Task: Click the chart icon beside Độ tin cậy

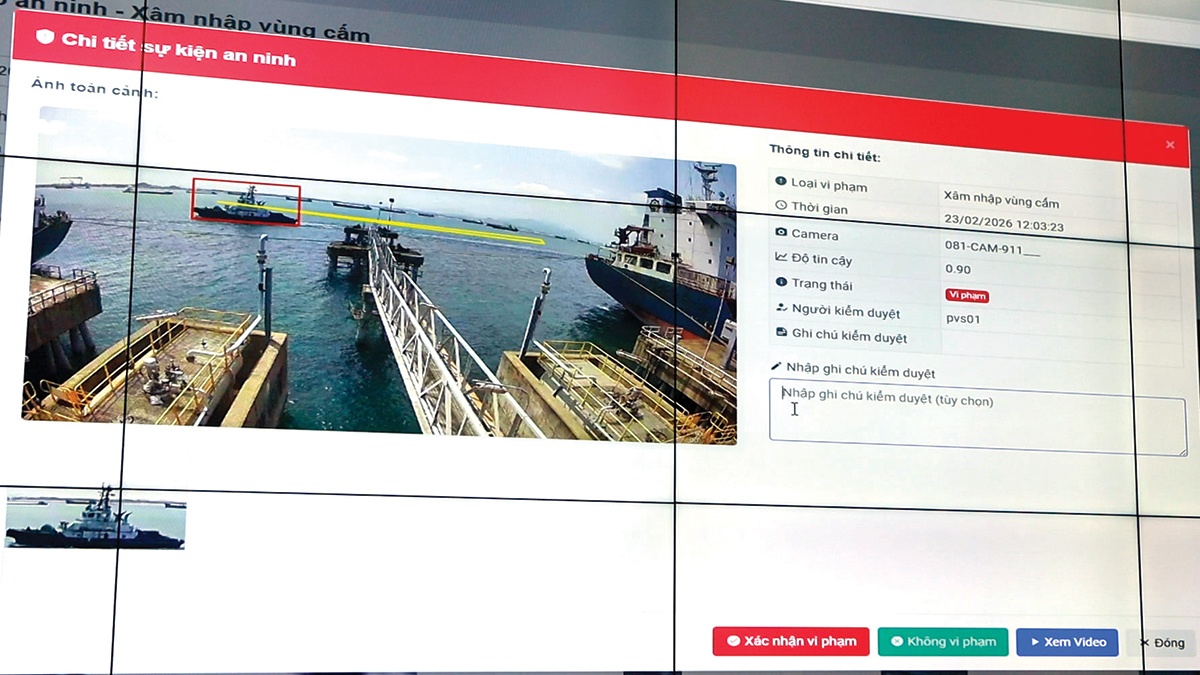Action: point(782,258)
